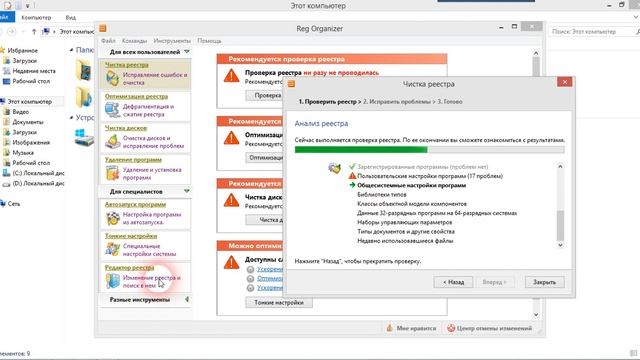Switch to Компьютер tab in Explorer ribbon
Image resolution: width=640 pixels, height=360 pixels.
(36, 18)
